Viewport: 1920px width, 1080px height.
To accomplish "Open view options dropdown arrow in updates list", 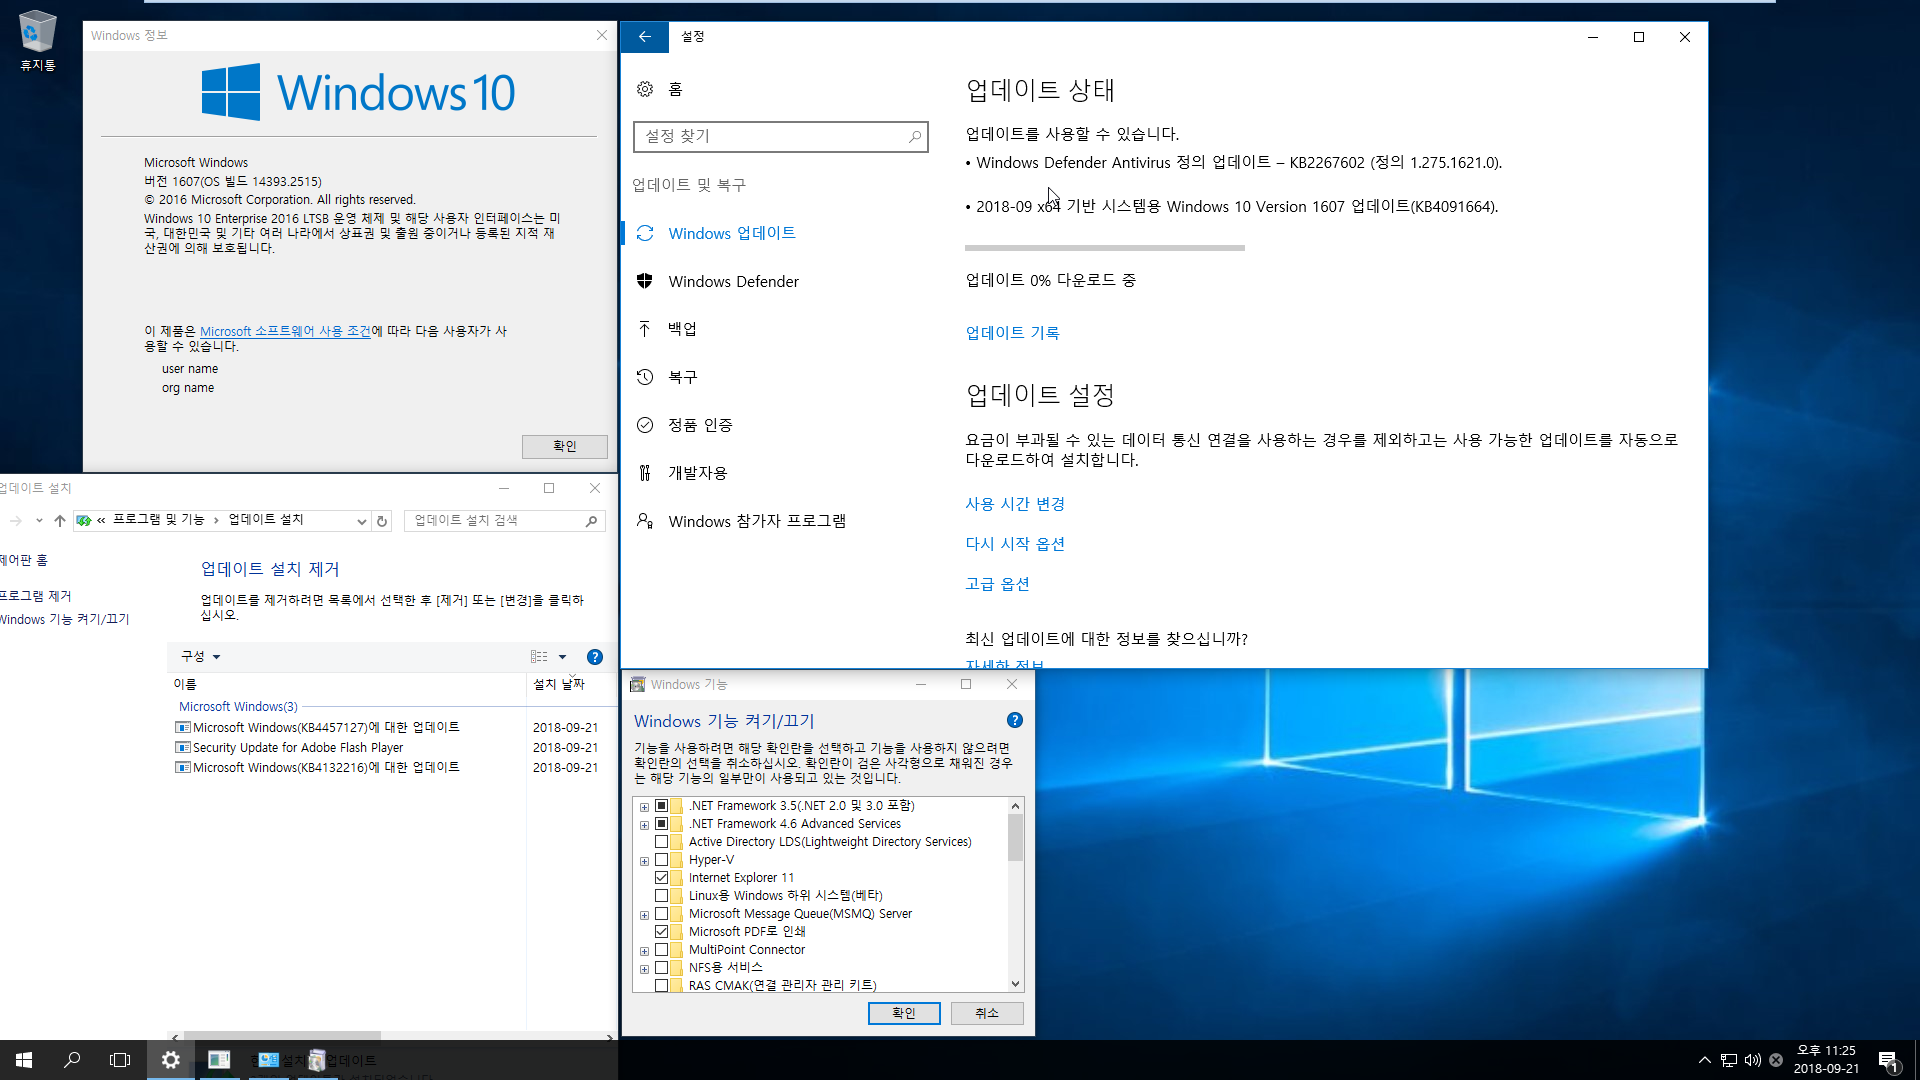I will pyautogui.click(x=562, y=657).
